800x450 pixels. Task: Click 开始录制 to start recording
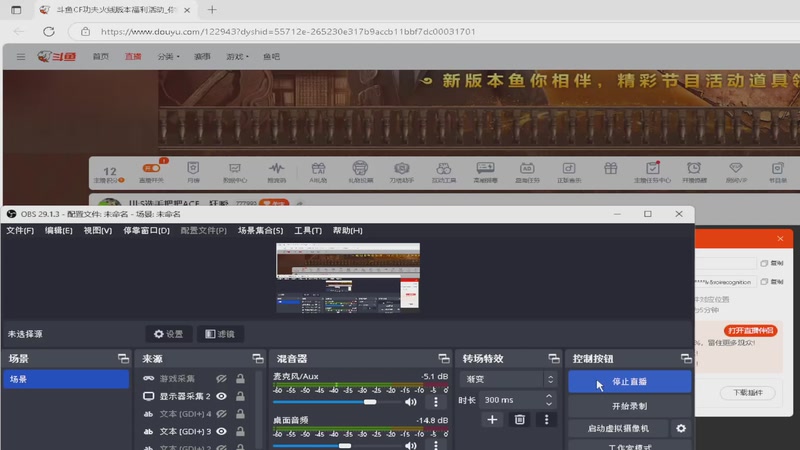[630, 406]
